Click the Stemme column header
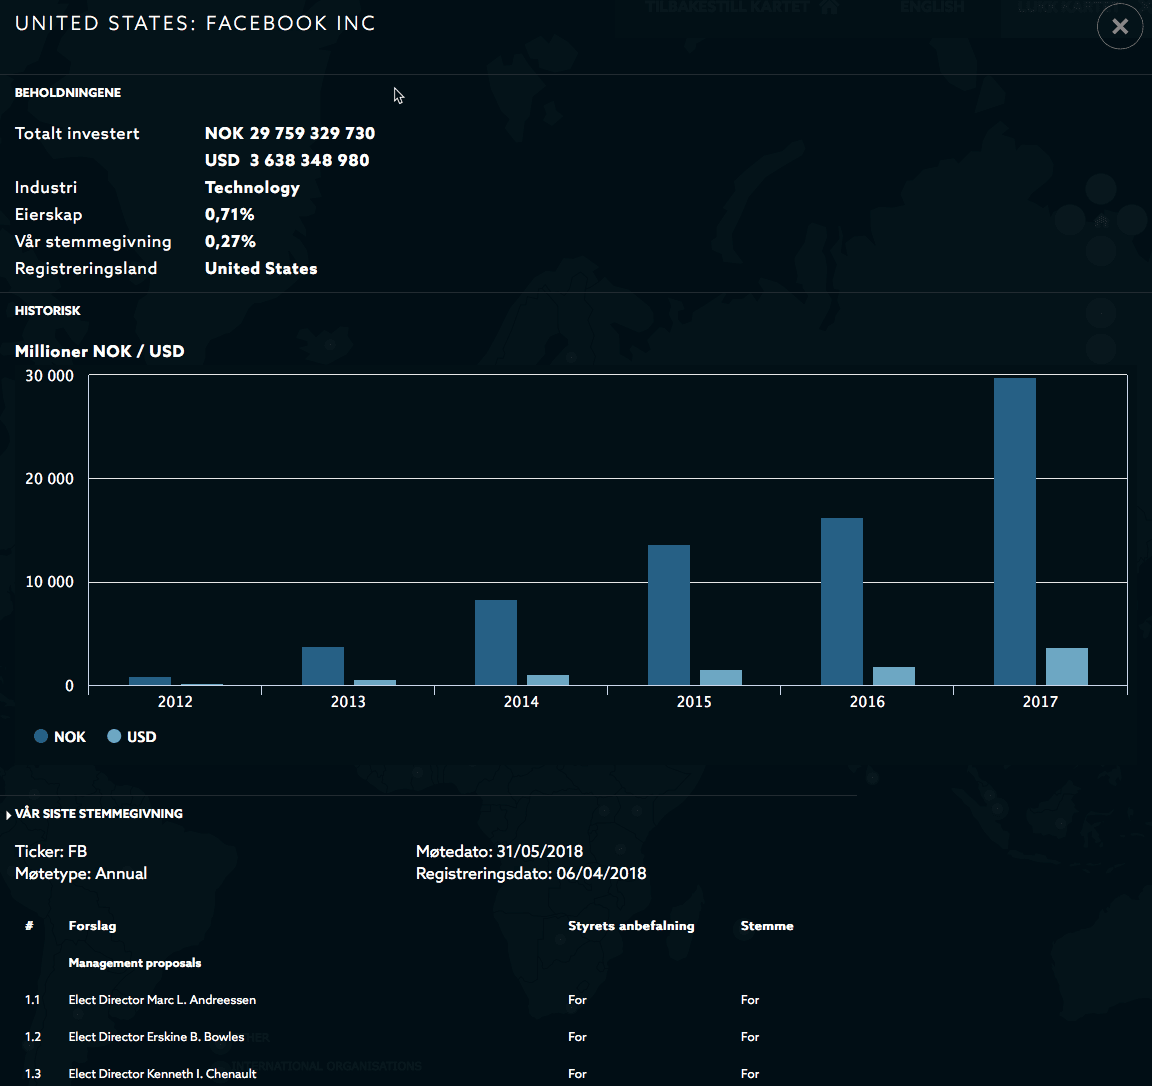 coord(766,926)
